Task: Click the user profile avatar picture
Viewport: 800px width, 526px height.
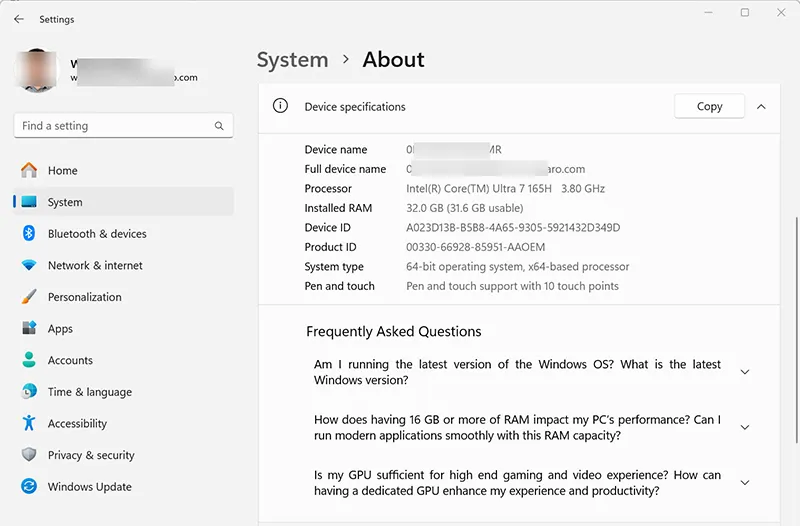Action: [35, 70]
